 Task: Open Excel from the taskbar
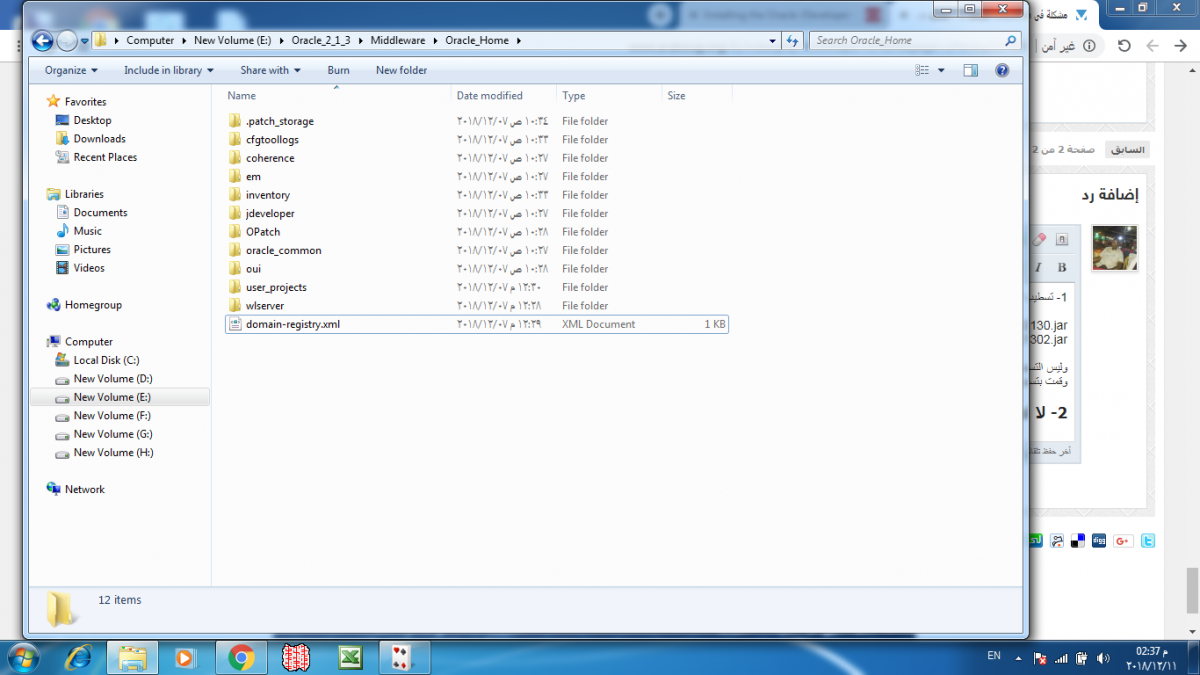tap(350, 657)
